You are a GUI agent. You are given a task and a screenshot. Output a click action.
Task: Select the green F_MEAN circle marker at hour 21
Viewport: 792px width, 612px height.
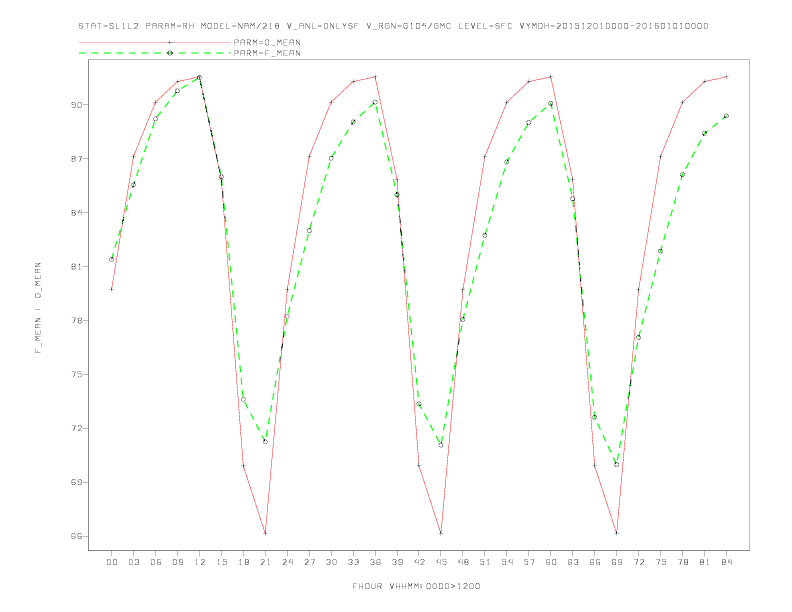click(265, 442)
